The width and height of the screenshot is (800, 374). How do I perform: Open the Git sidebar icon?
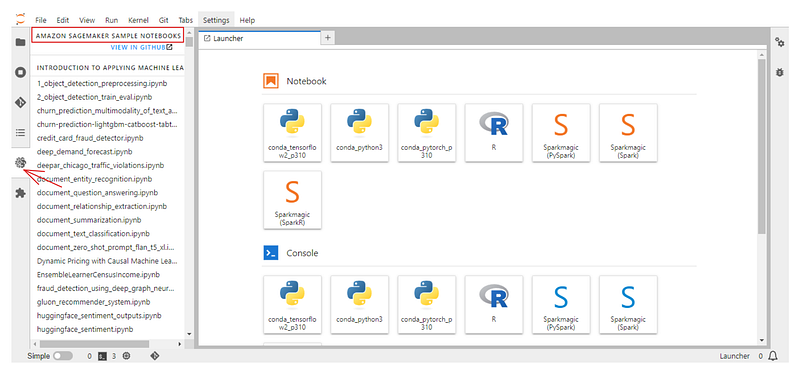point(20,103)
